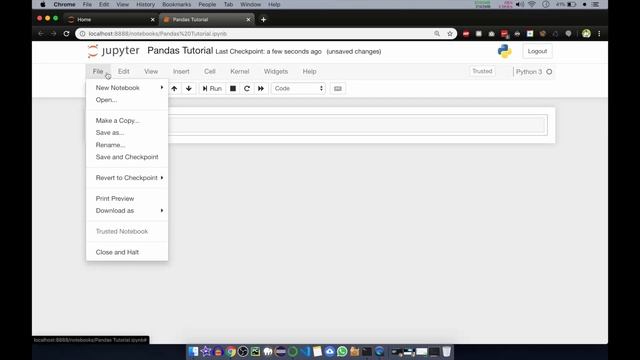
Task: Open the Jupyter View menu
Action: point(151,71)
